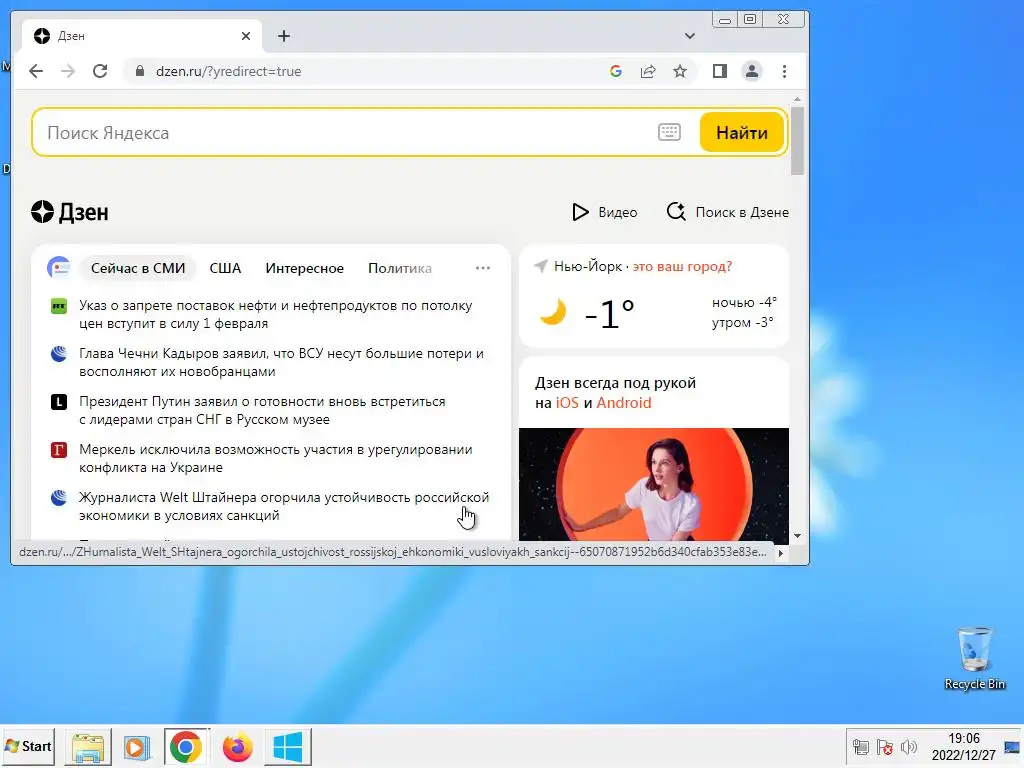
Task: Expand more news categories with ellipsis
Action: click(x=483, y=268)
